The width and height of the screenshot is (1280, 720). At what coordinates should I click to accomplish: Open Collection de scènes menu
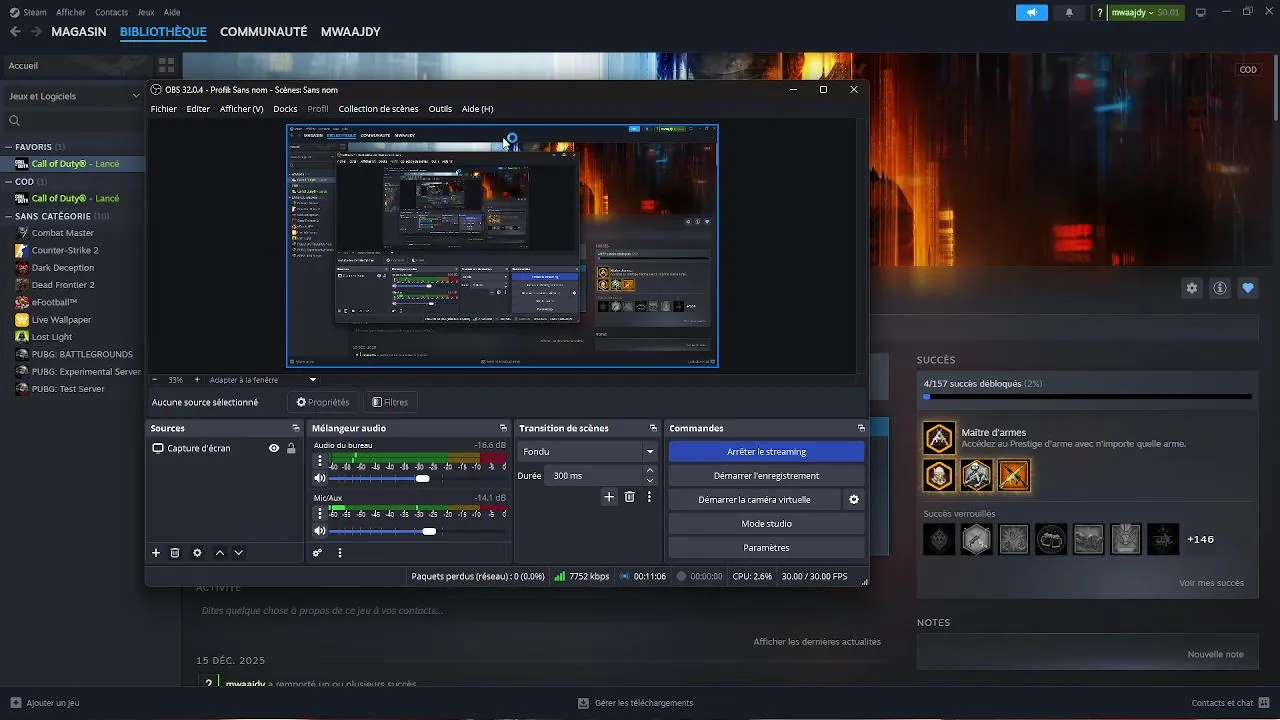[x=378, y=109]
